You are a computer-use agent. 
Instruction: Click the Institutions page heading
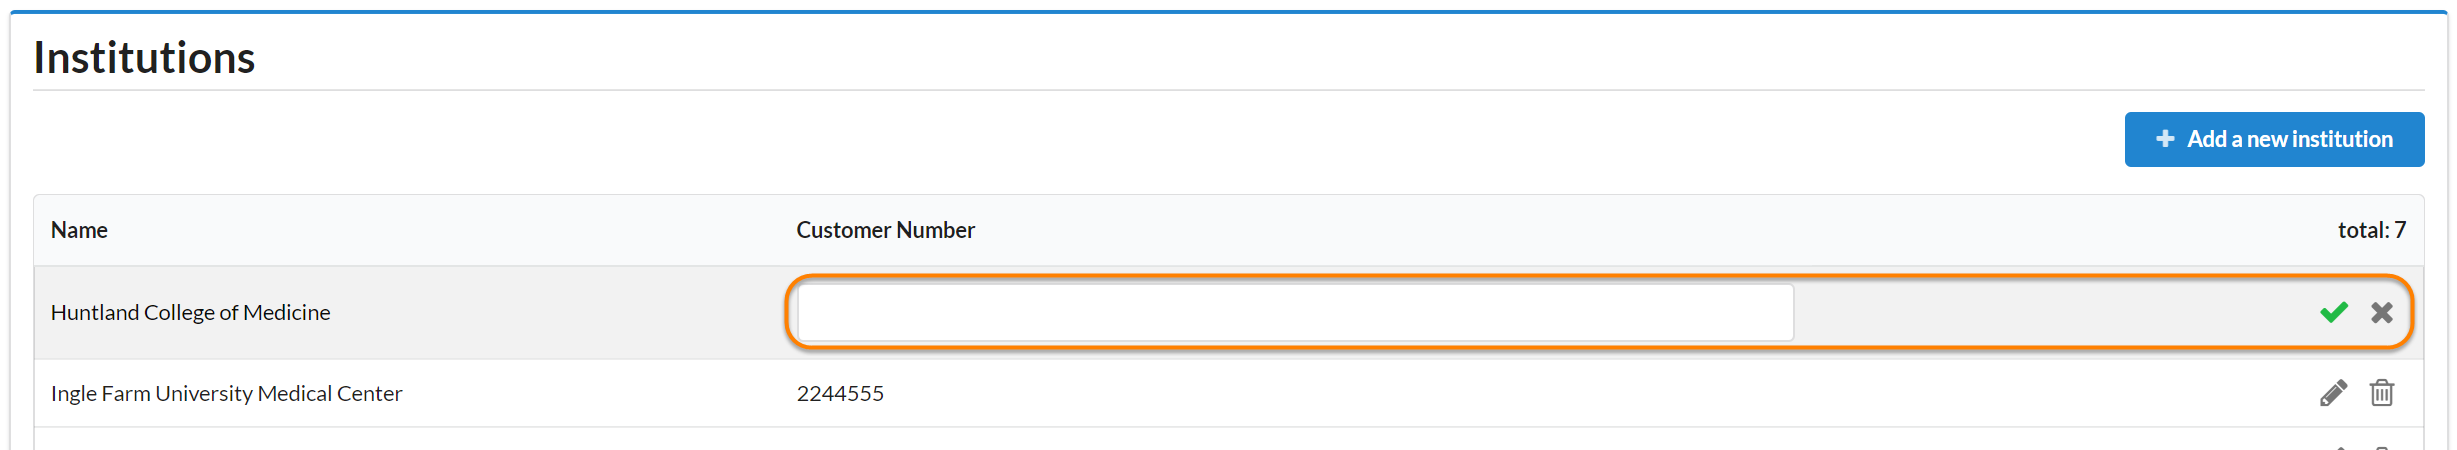click(144, 58)
